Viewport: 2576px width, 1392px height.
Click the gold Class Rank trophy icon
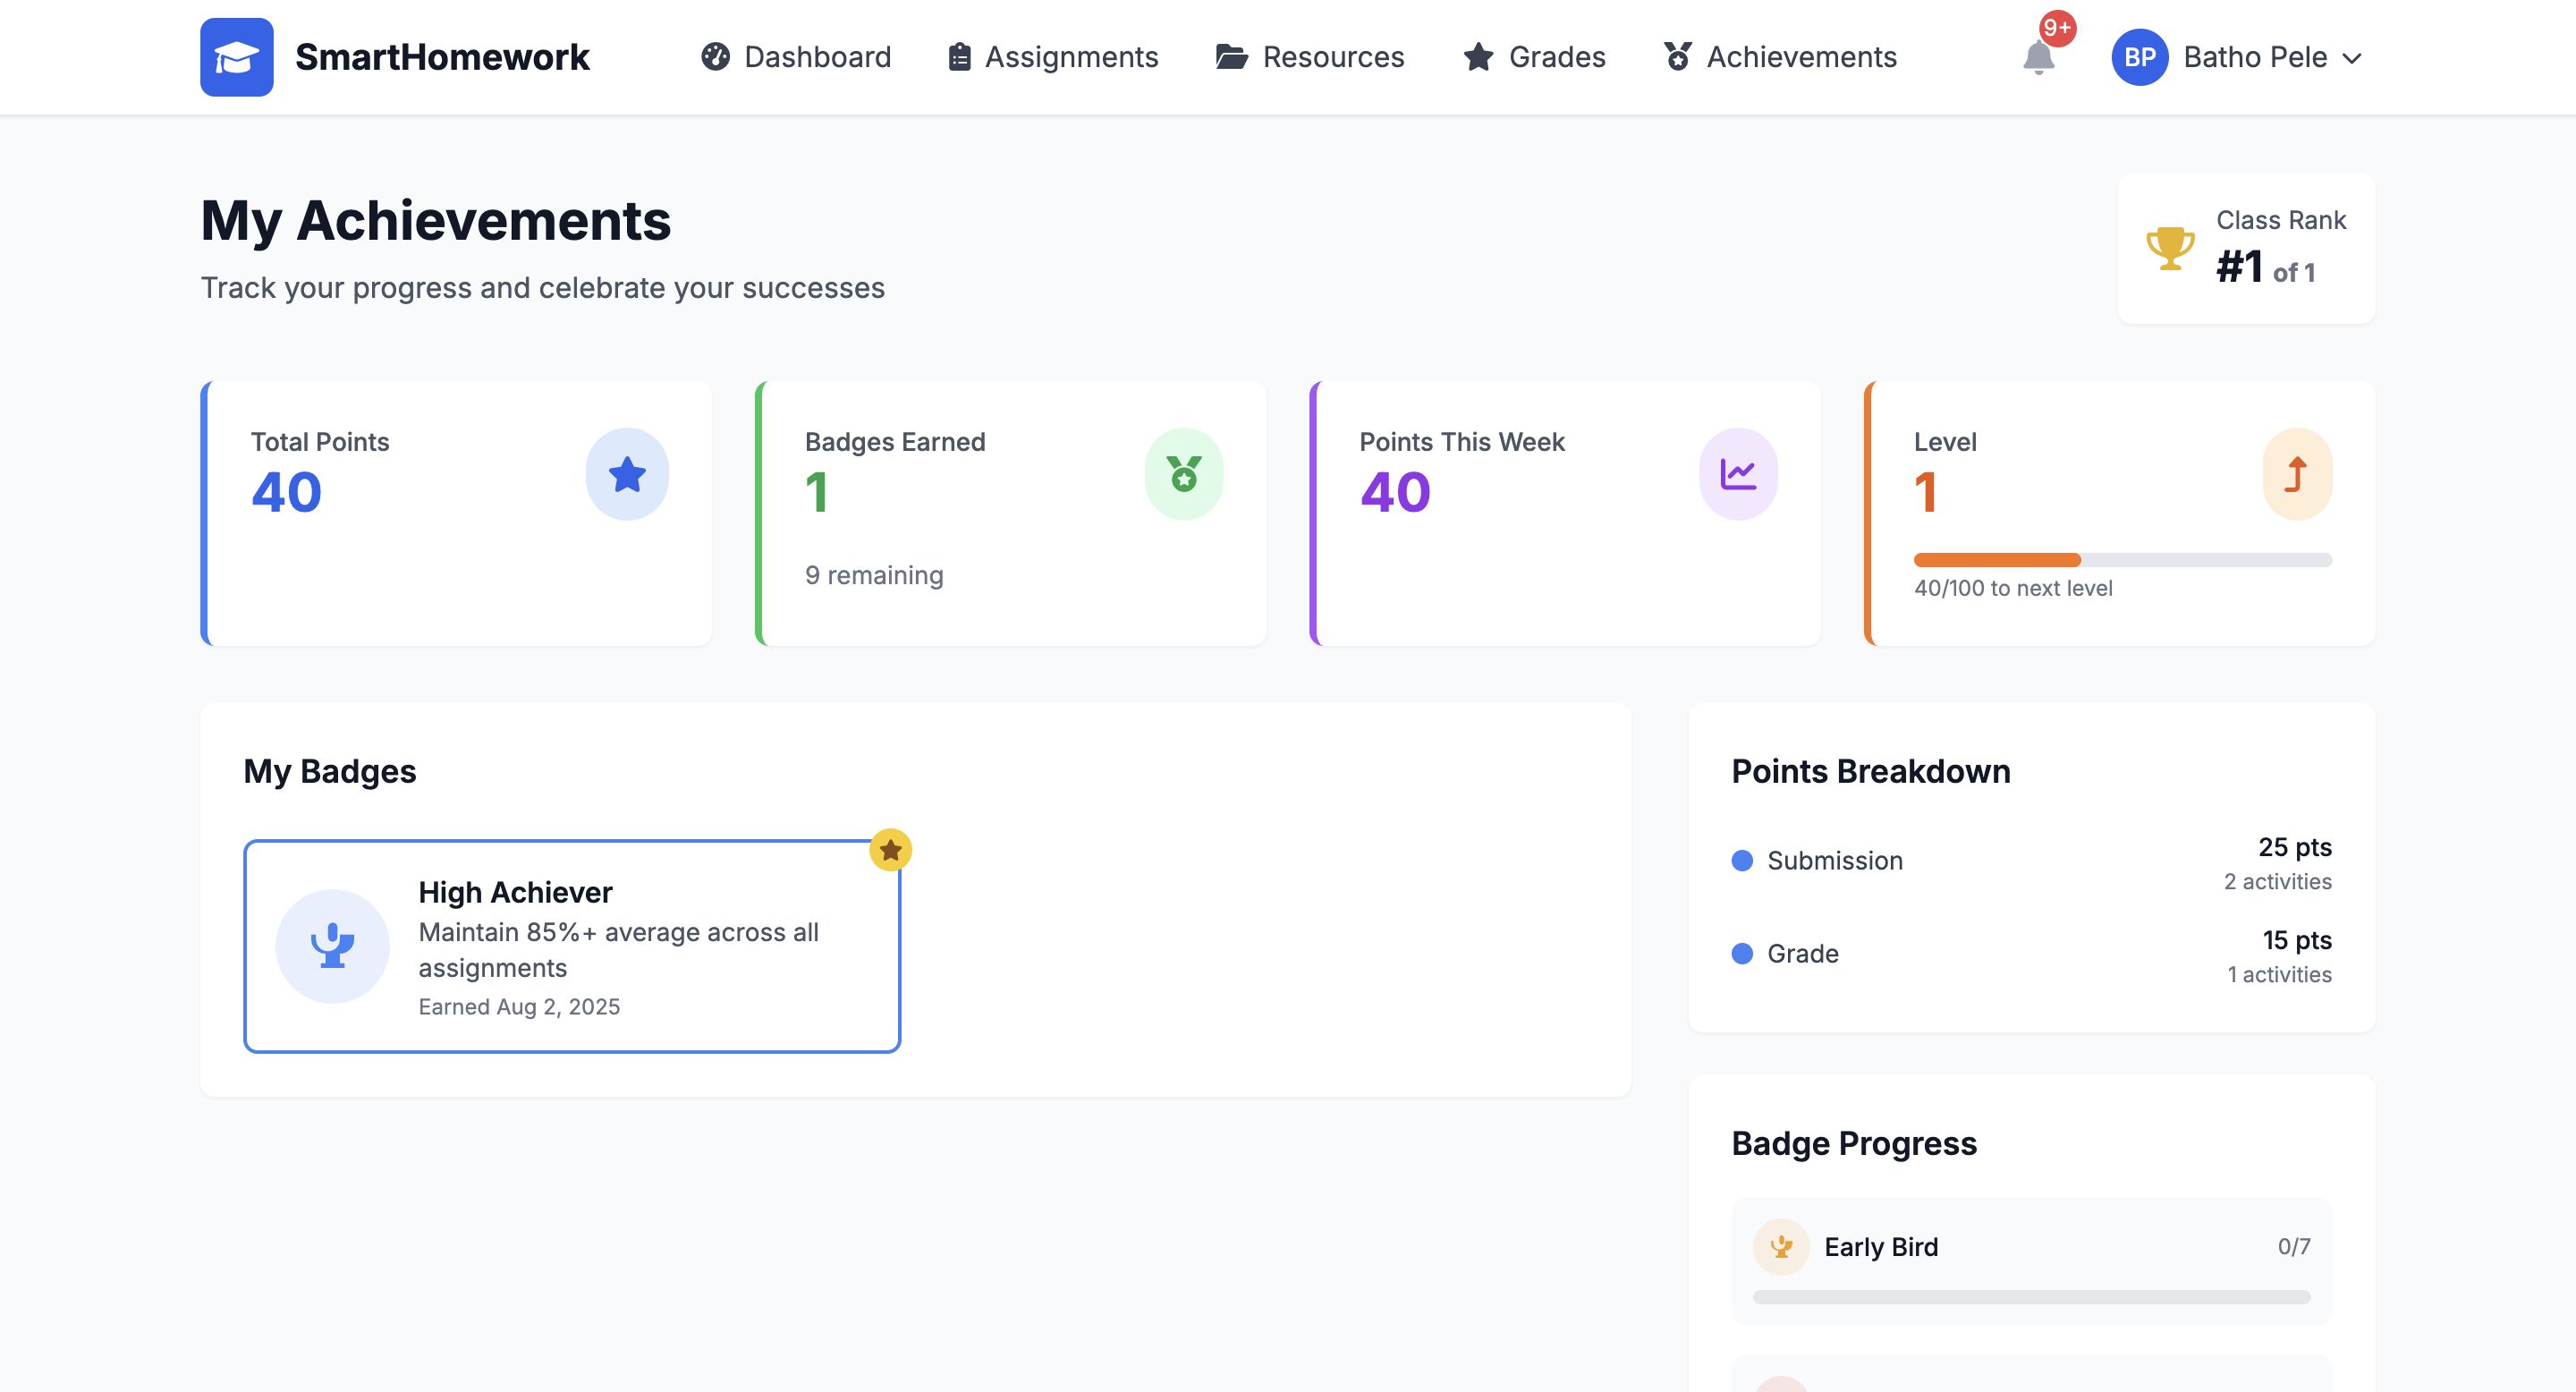pyautogui.click(x=2169, y=248)
